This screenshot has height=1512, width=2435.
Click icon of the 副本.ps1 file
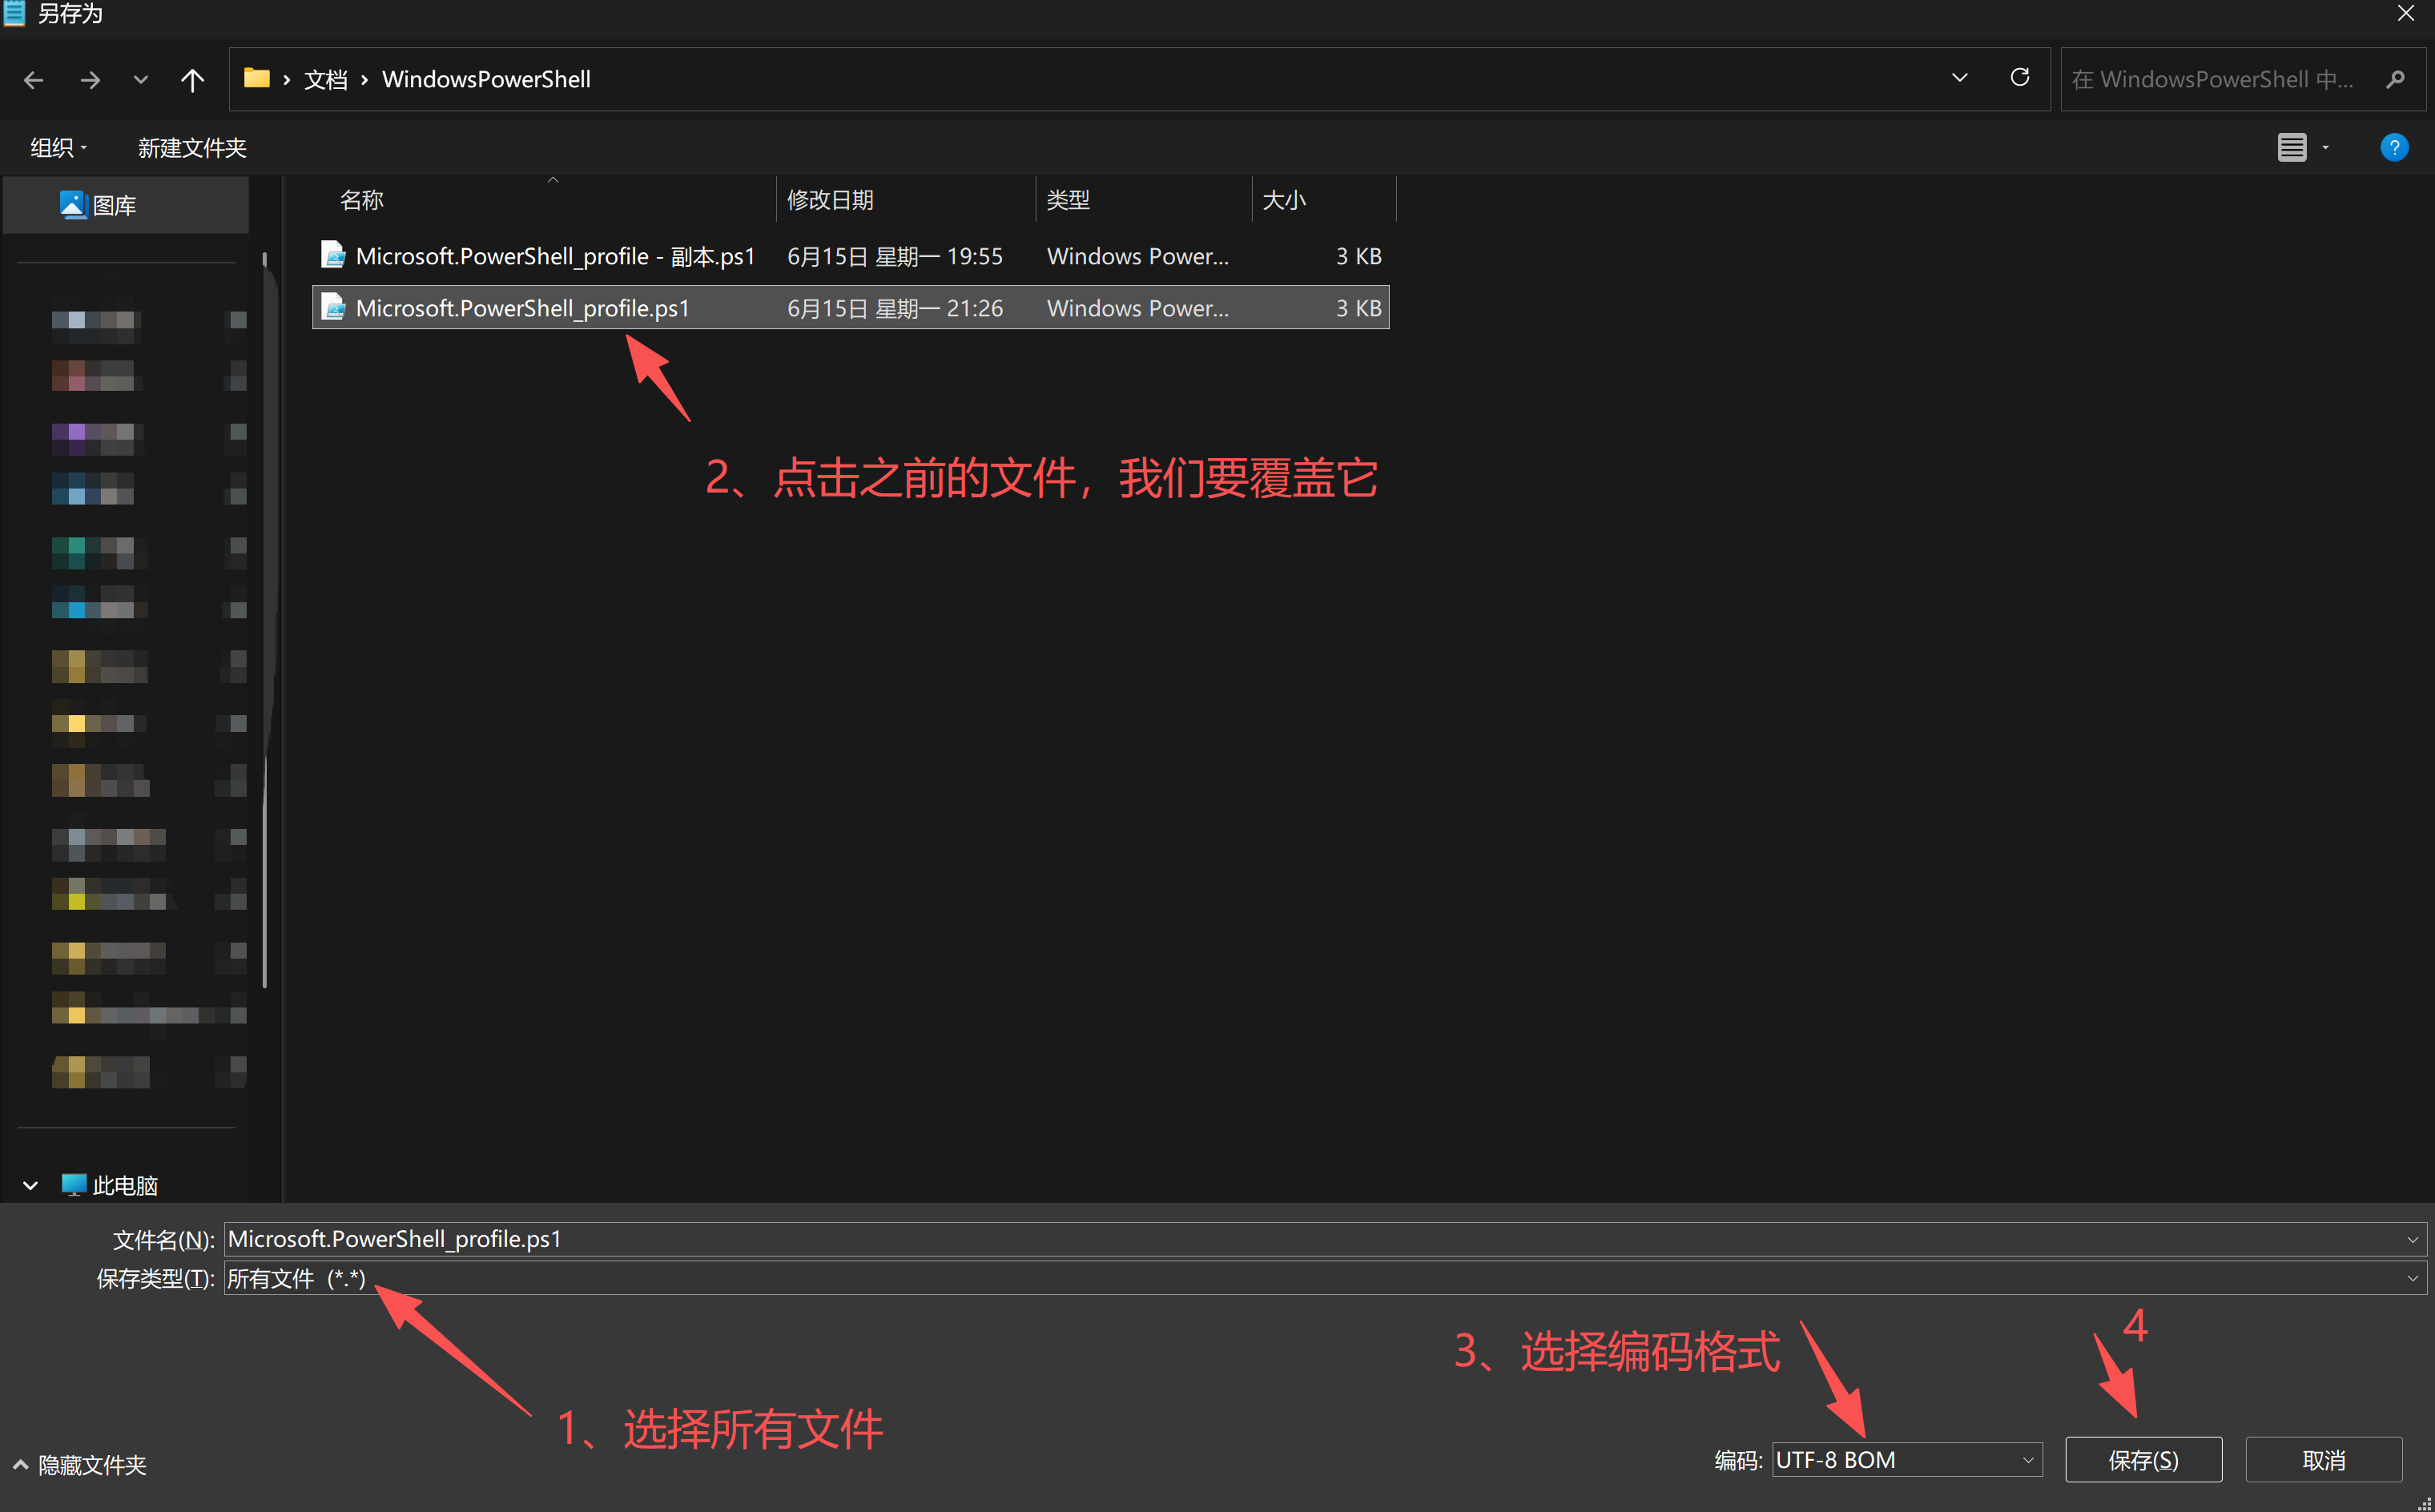pyautogui.click(x=333, y=255)
